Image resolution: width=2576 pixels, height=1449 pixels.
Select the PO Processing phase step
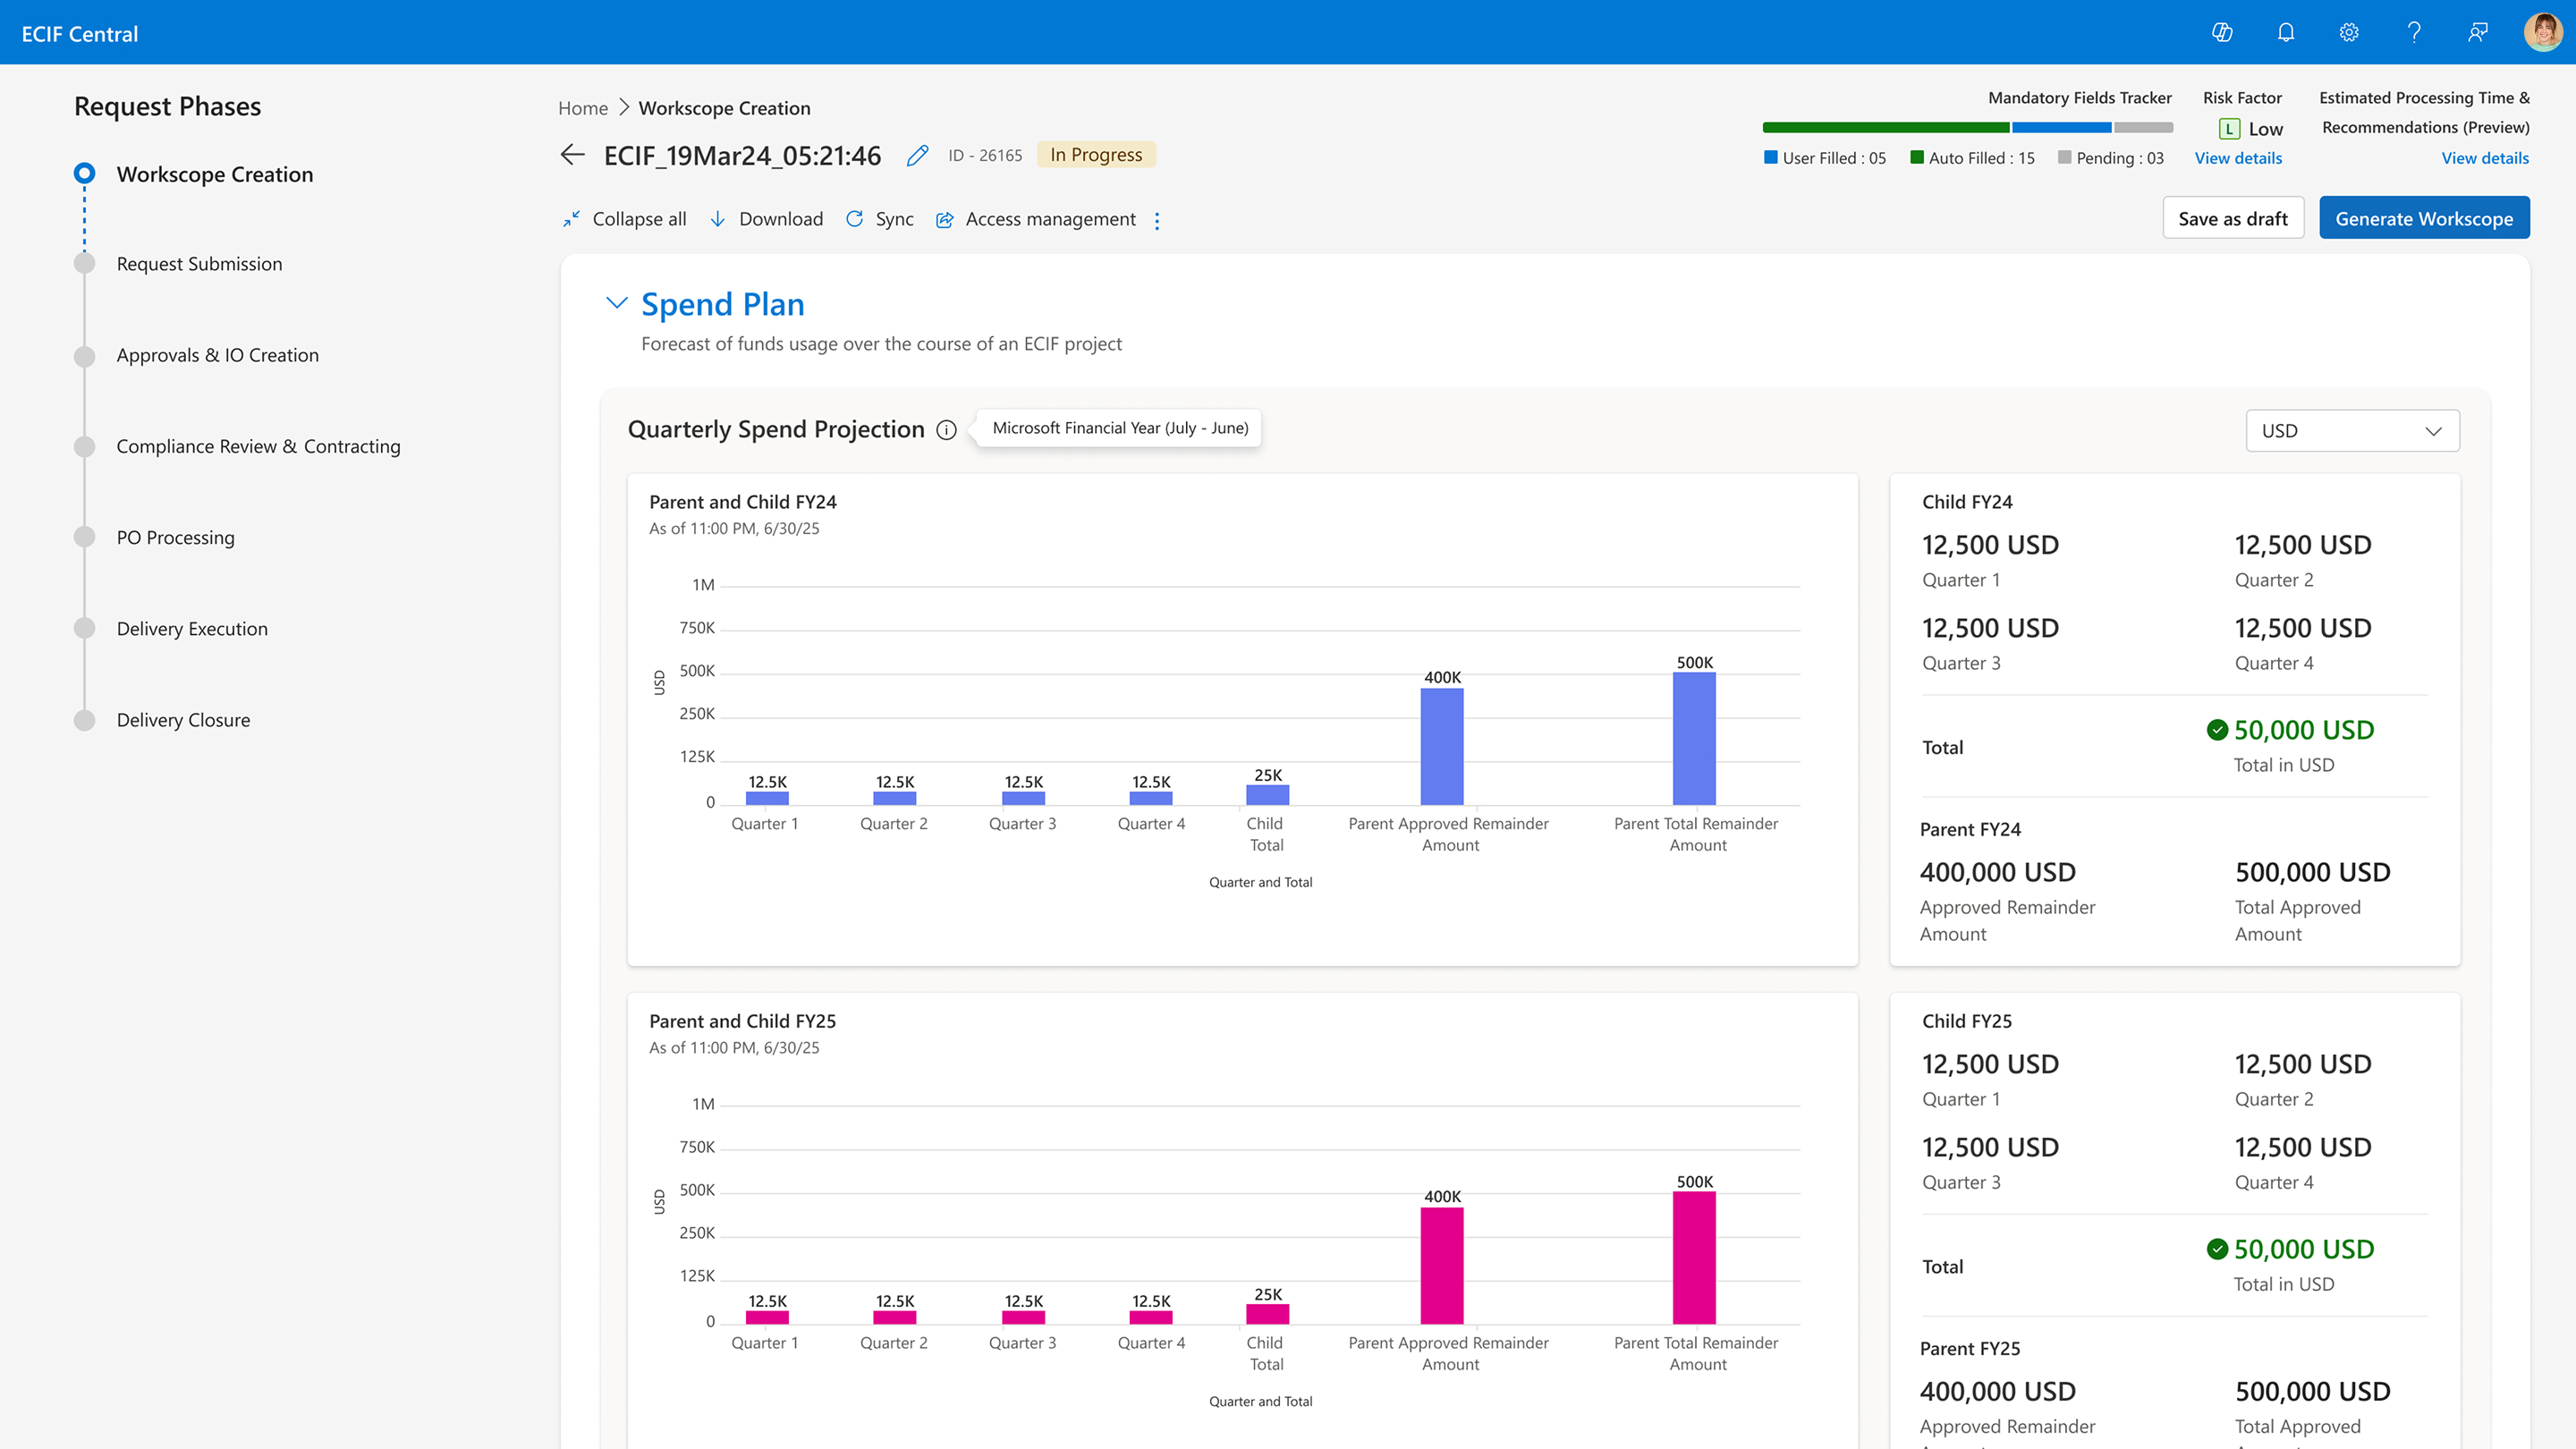(175, 538)
